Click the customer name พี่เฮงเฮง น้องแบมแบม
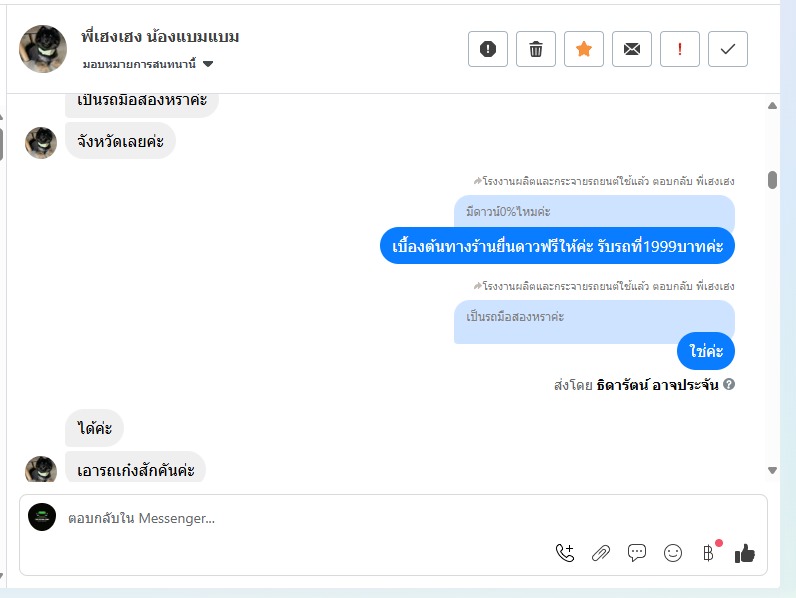 pyautogui.click(x=160, y=37)
